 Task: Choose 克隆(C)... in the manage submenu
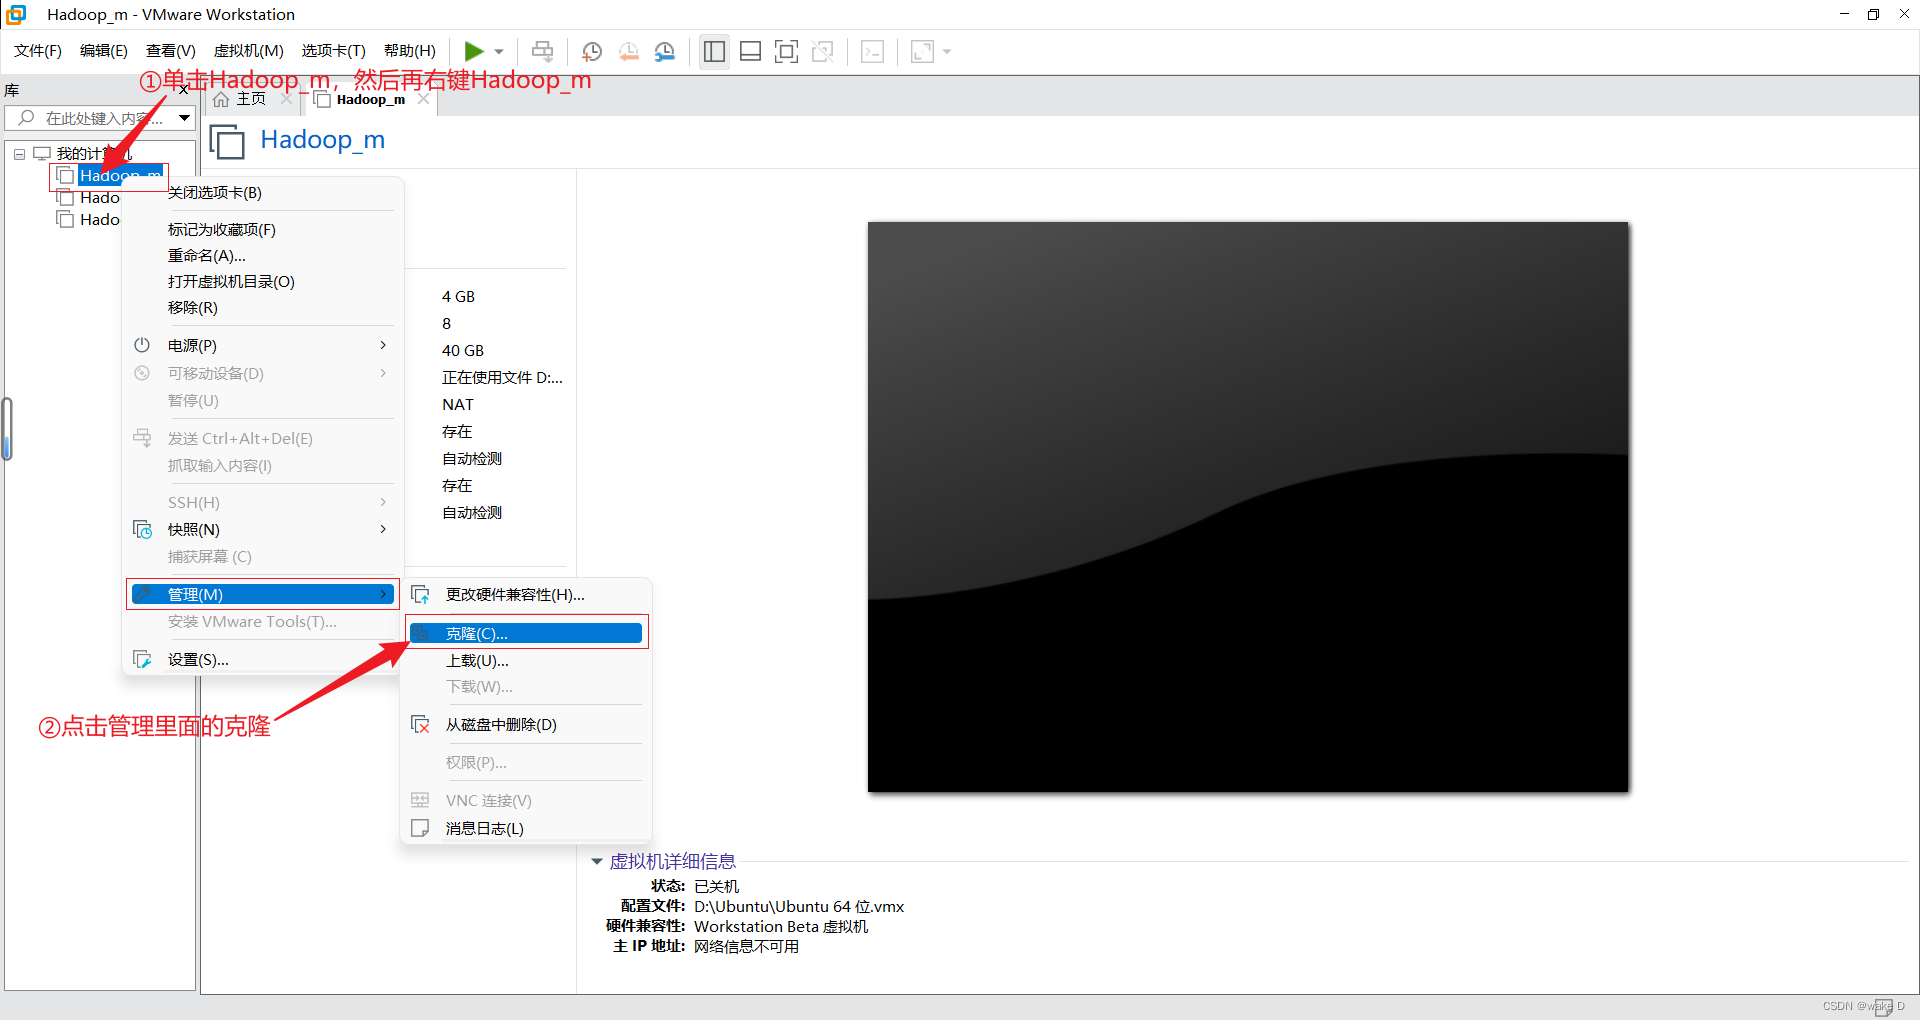tap(527, 633)
